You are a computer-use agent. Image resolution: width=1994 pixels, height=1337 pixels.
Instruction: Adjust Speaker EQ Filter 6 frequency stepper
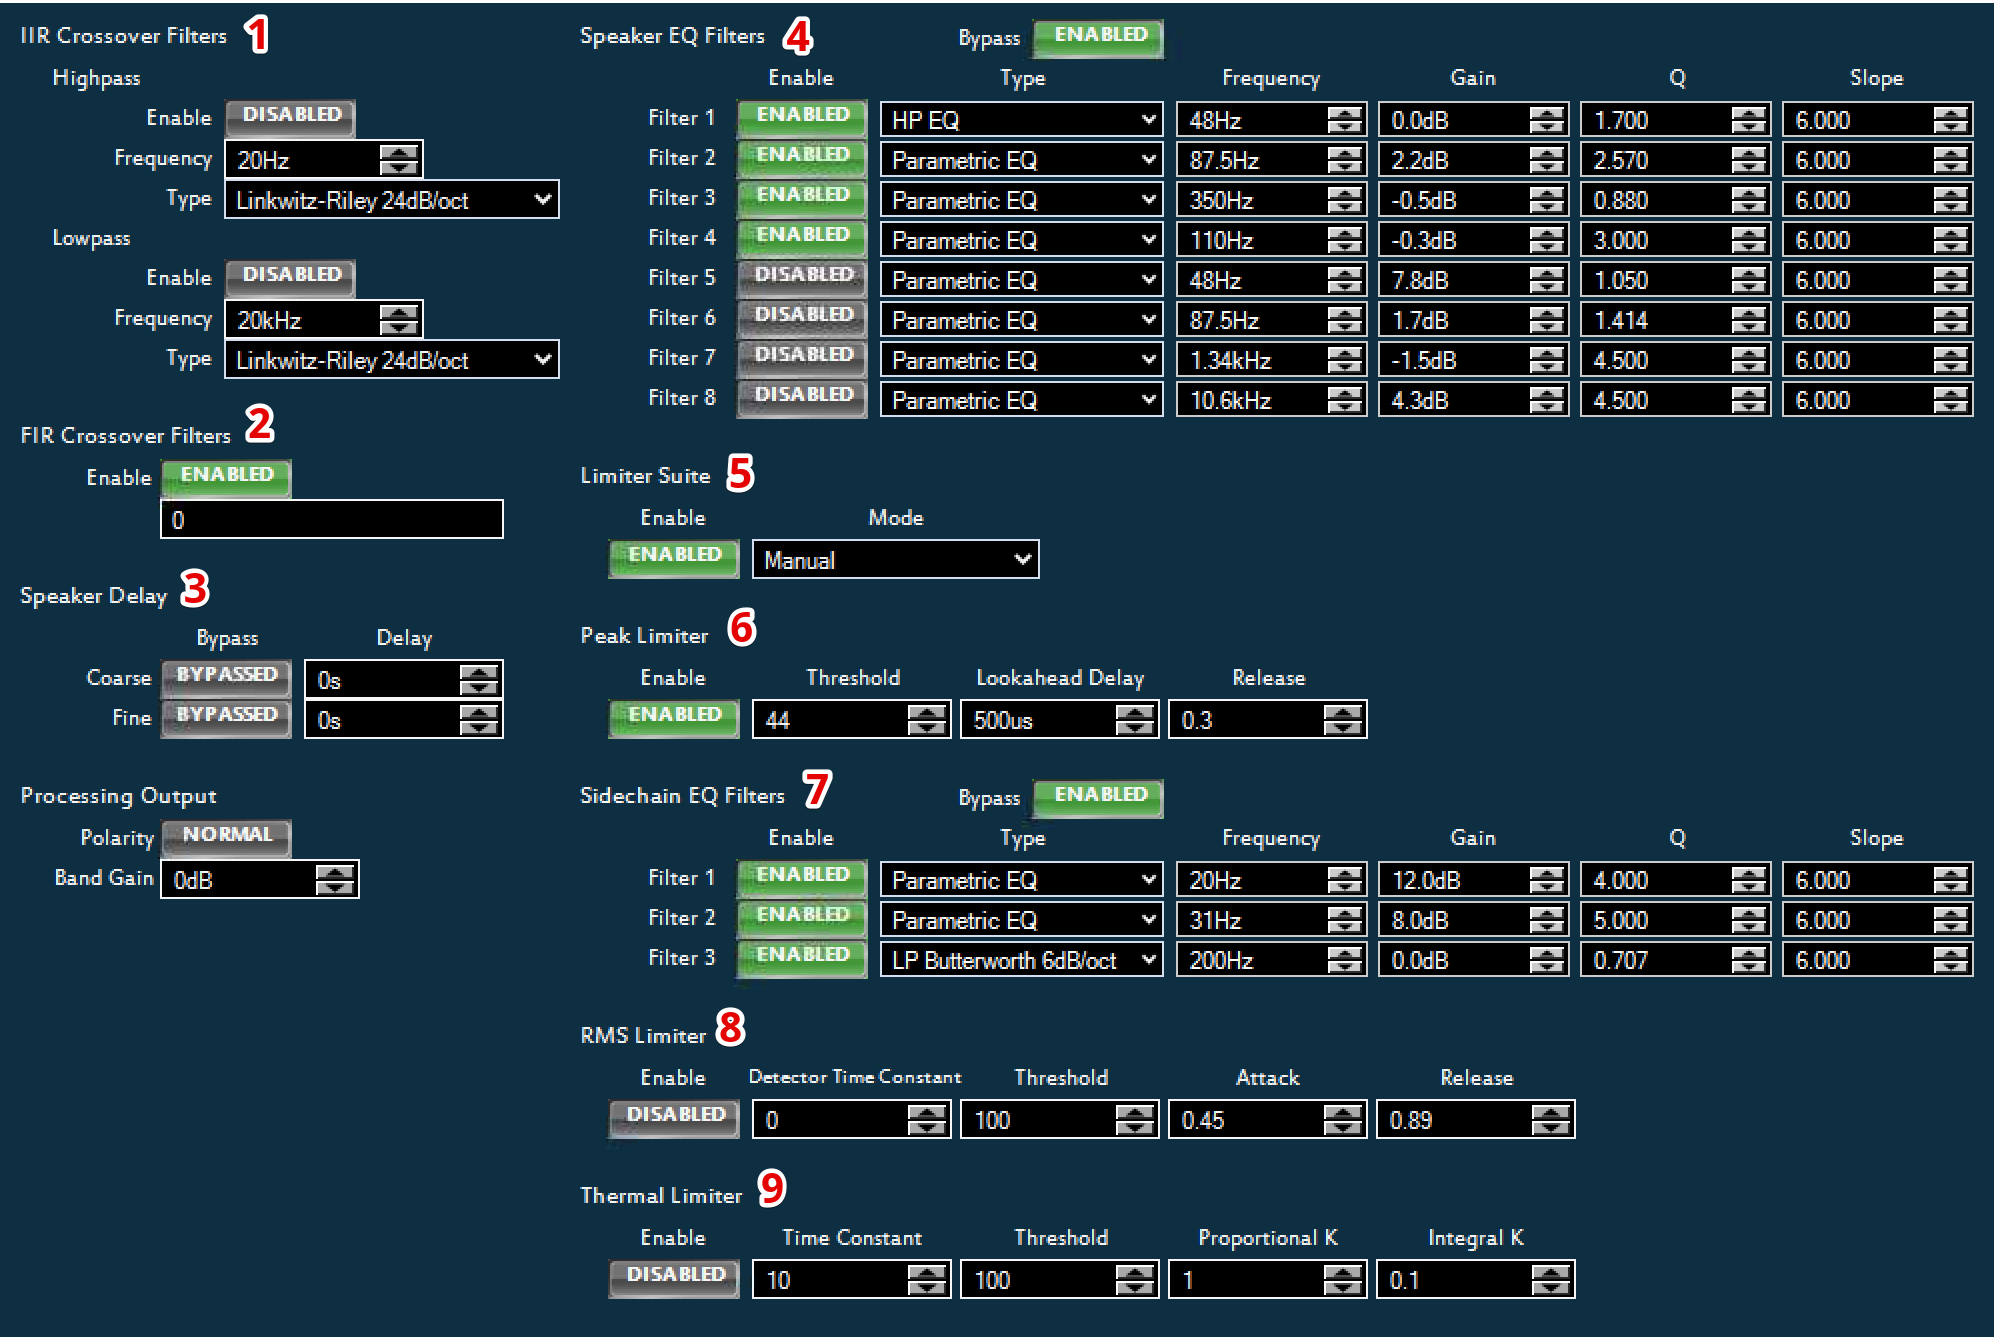(1345, 319)
